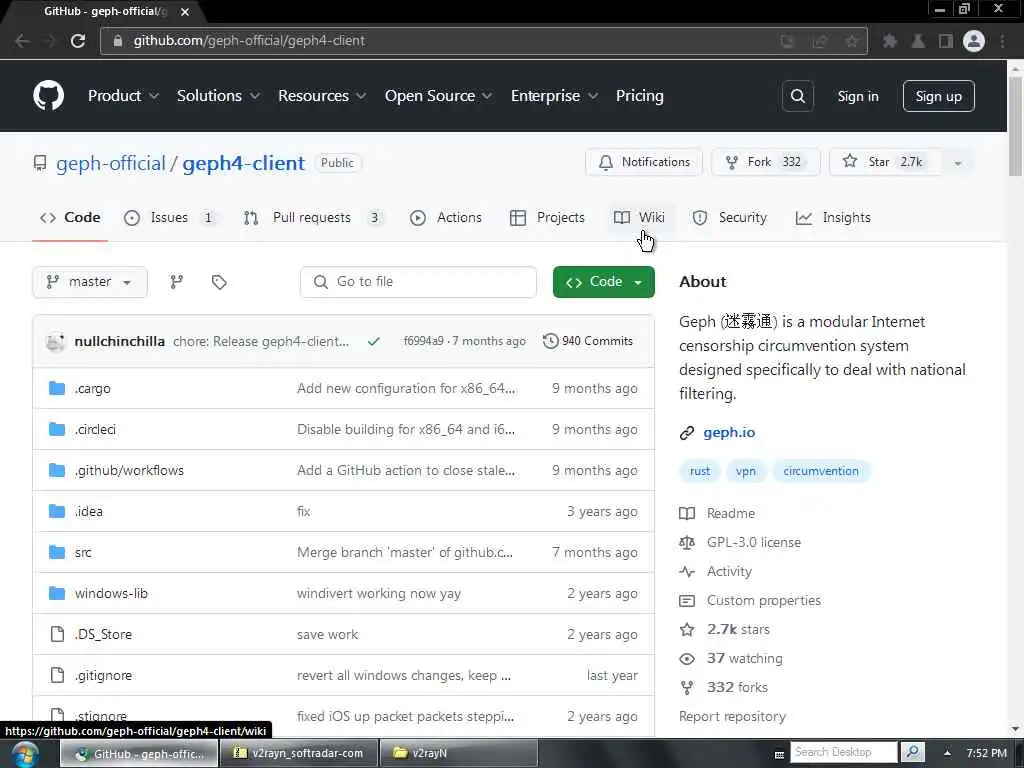The image size is (1024, 768).
Task: Open the Projects tab
Action: [547, 217]
